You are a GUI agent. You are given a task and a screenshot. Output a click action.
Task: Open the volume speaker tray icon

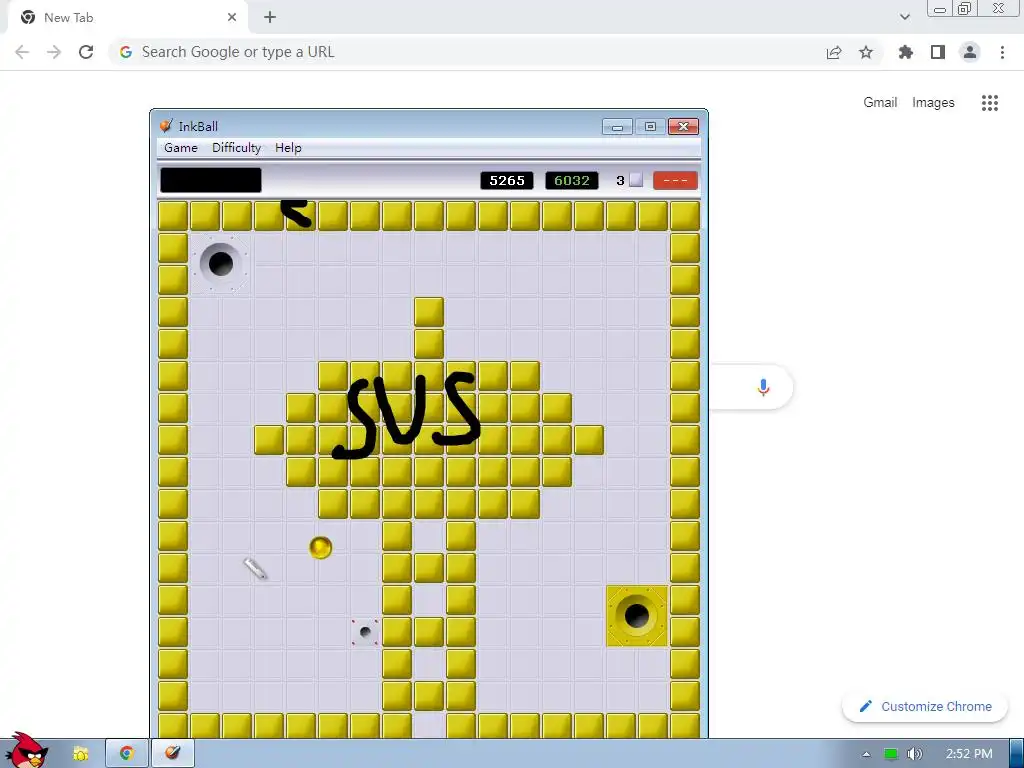click(x=915, y=754)
